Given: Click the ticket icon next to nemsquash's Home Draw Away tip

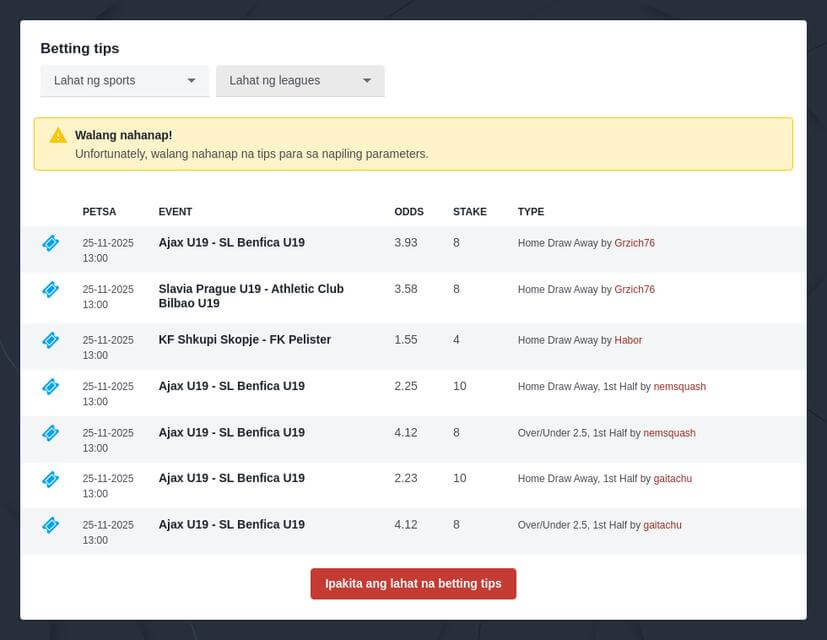Looking at the screenshot, I should point(50,387).
